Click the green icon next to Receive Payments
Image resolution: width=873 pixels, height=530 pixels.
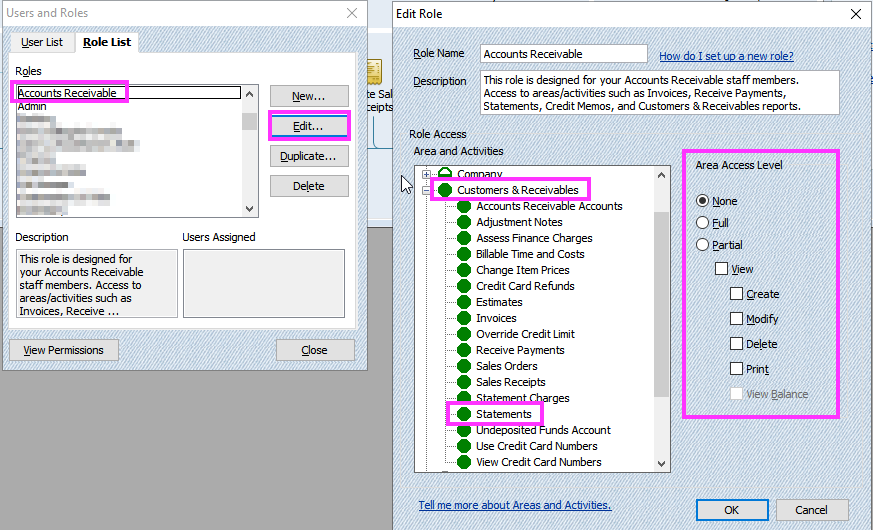pyautogui.click(x=464, y=350)
